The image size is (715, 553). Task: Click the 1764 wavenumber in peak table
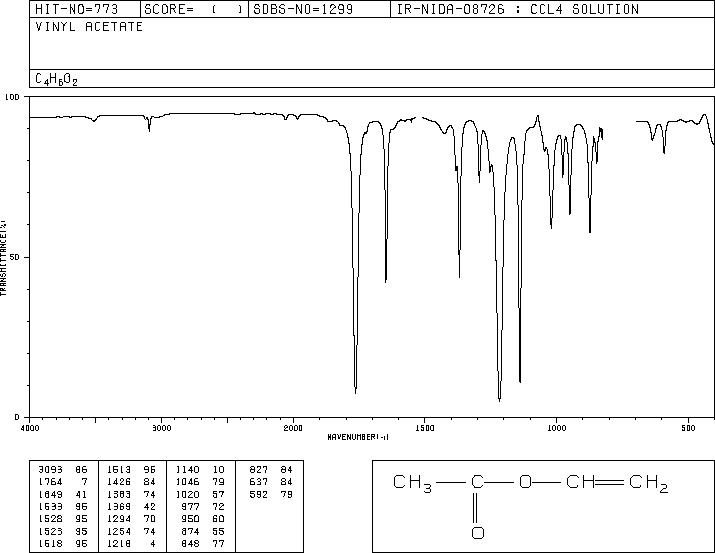[51, 482]
